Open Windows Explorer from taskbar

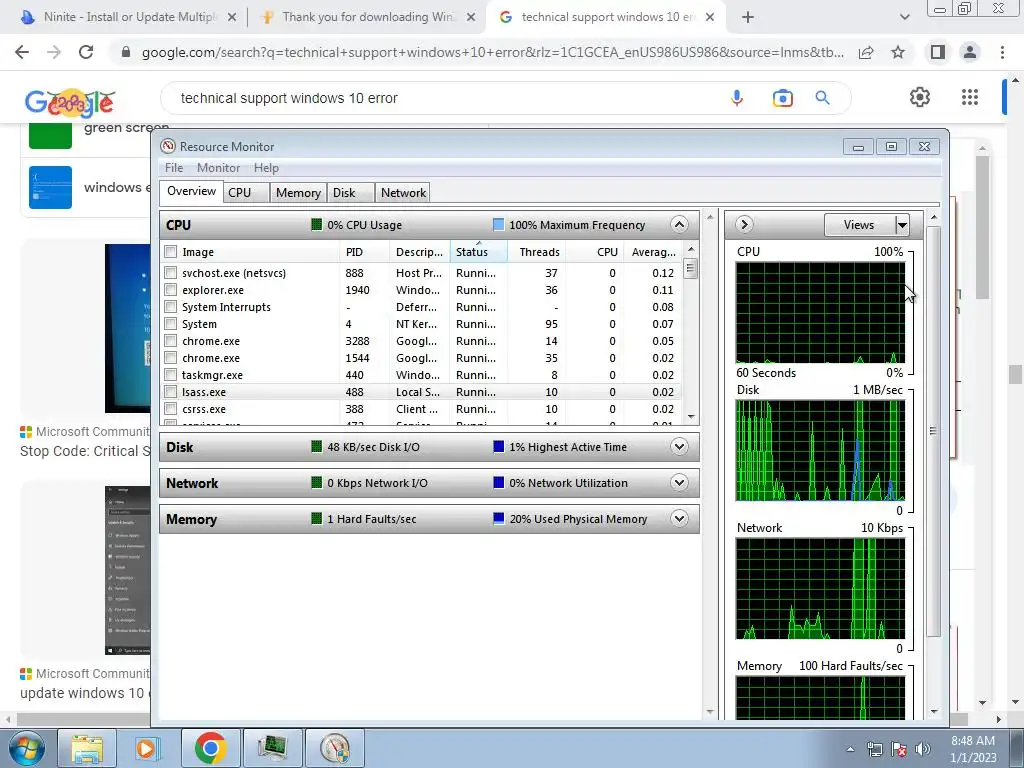(88, 748)
